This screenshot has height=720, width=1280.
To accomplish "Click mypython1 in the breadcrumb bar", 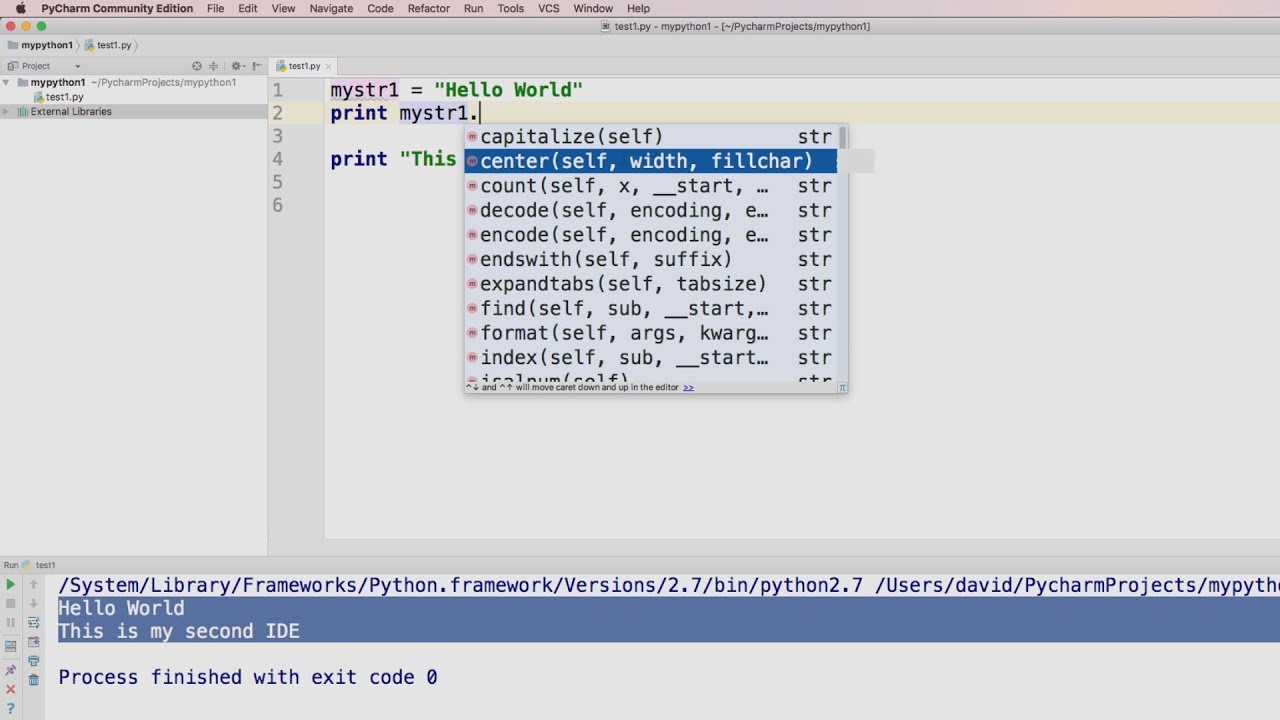I will click(41, 45).
